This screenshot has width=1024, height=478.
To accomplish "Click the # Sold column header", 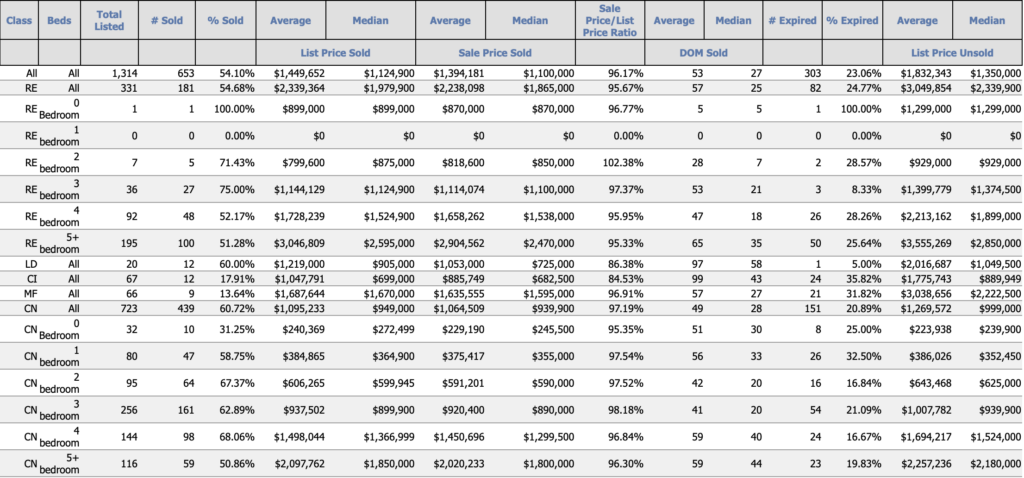I will [x=167, y=20].
